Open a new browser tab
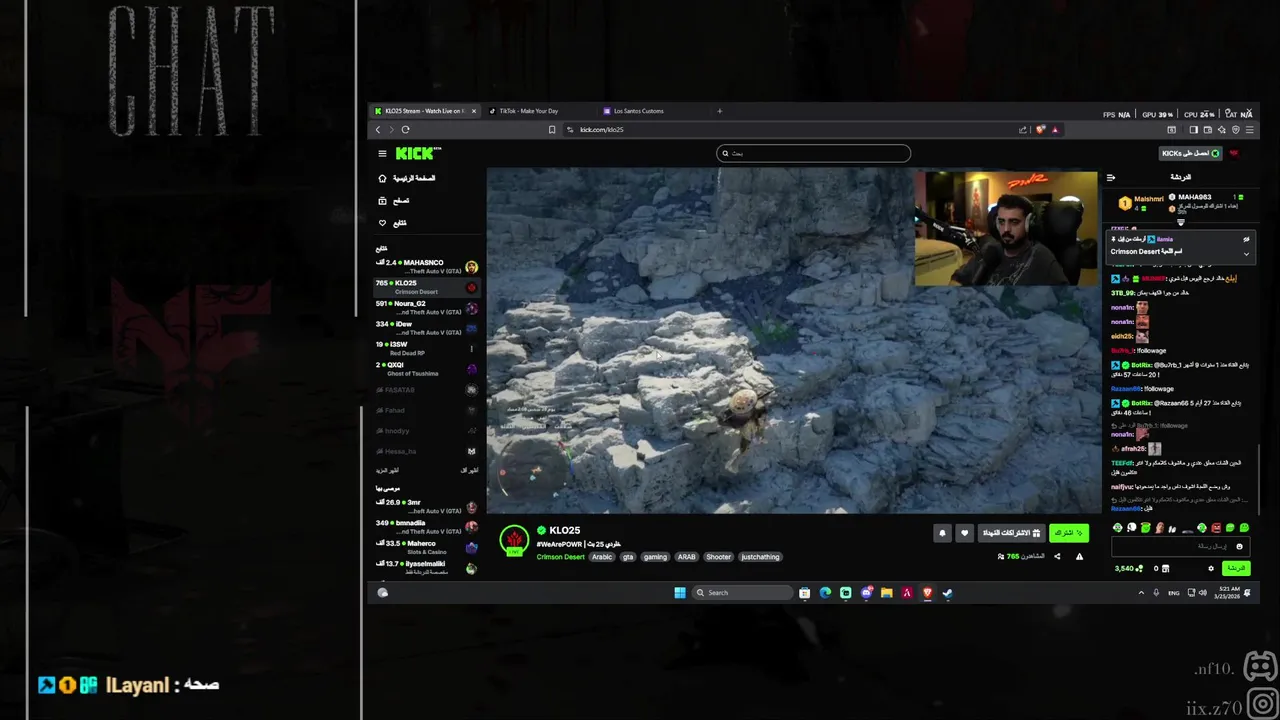Image resolution: width=1280 pixels, height=720 pixels. tap(719, 111)
